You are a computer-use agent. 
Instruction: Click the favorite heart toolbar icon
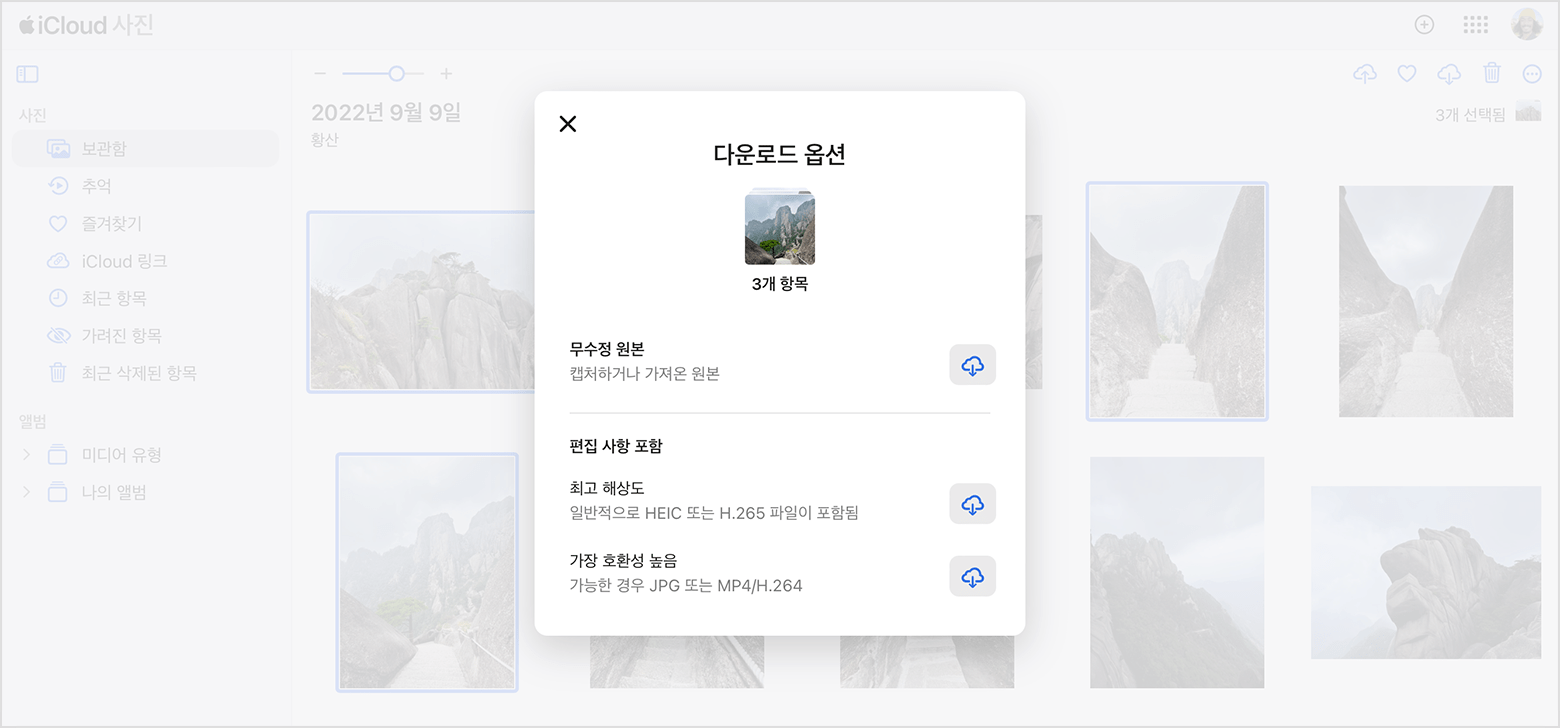1407,73
